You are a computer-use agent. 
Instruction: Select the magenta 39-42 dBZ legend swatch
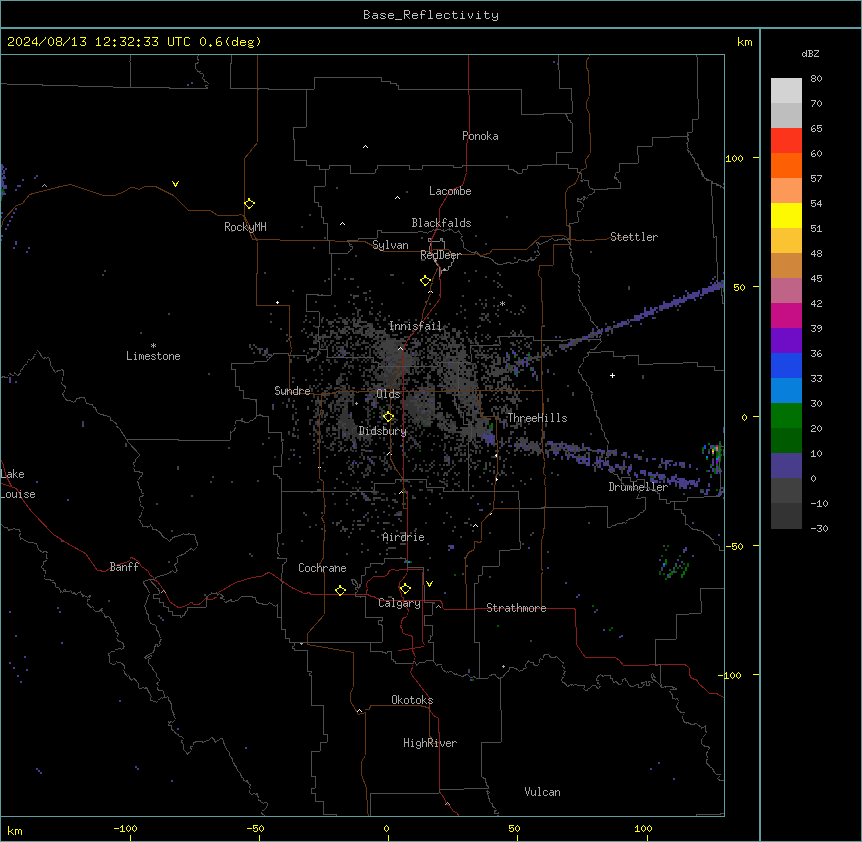[x=786, y=315]
